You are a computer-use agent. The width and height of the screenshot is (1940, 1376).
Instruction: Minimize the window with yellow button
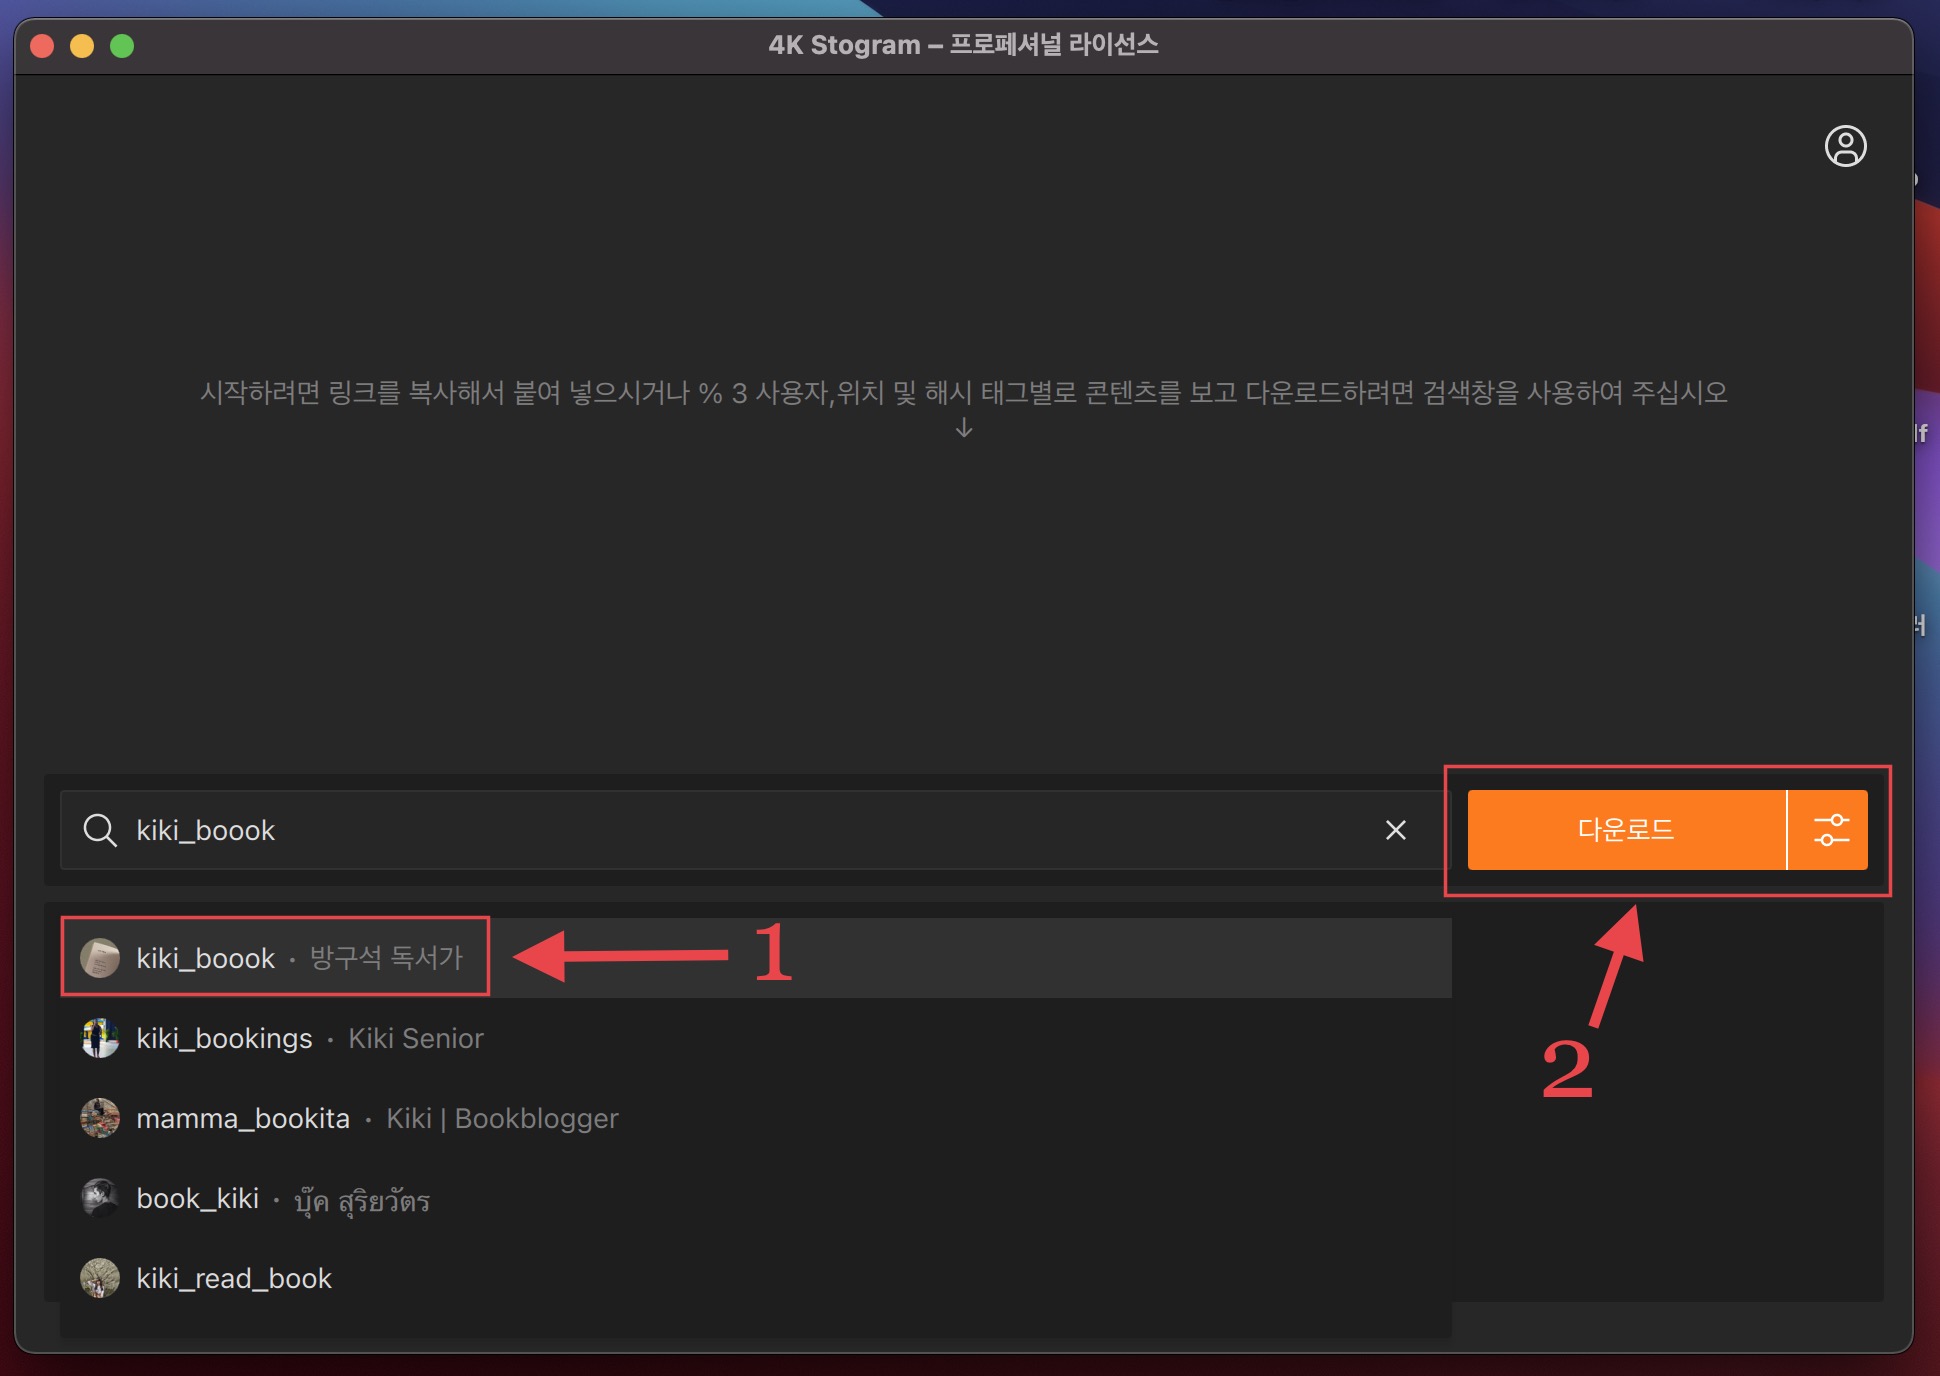82,46
